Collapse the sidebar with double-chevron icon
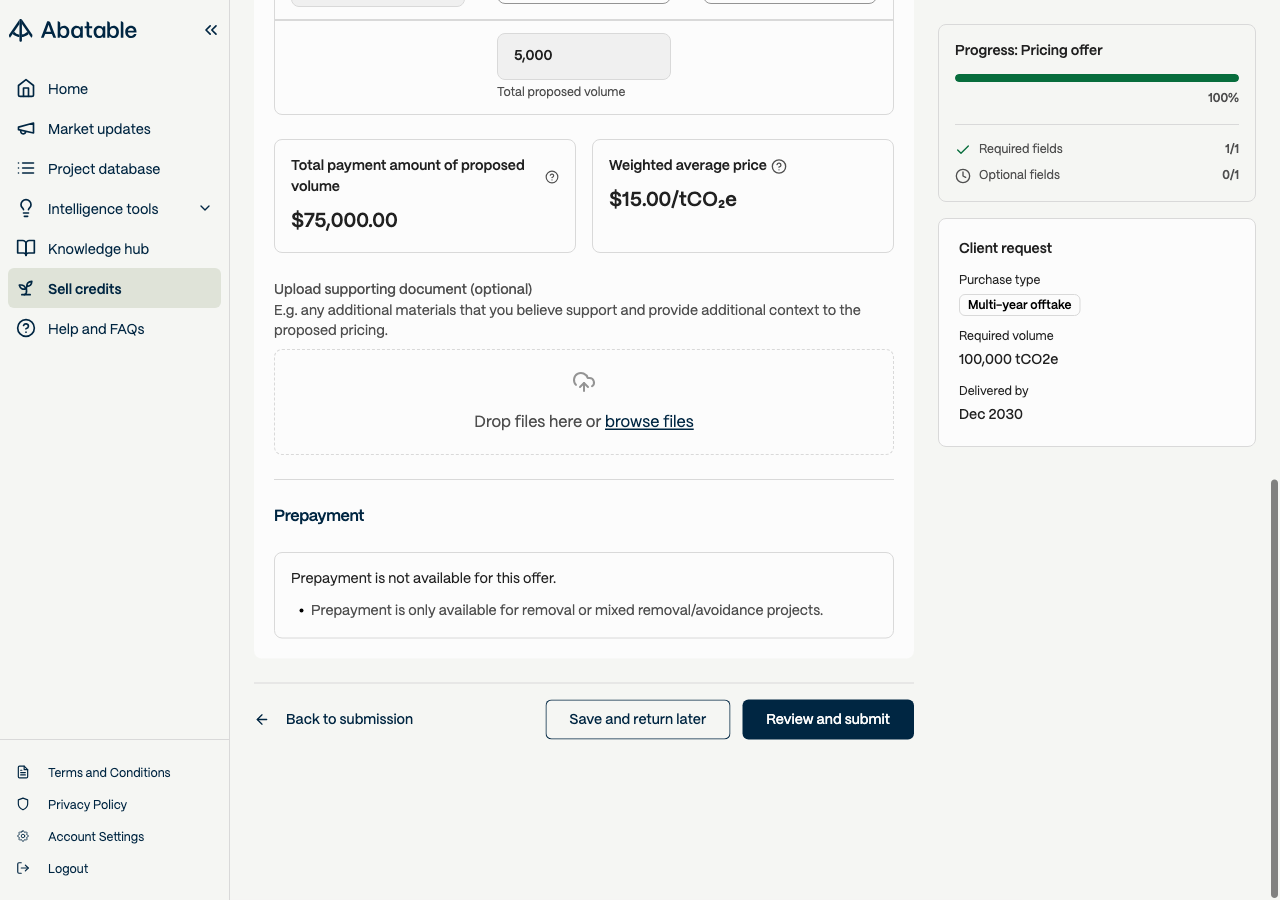1280x900 pixels. pos(211,30)
